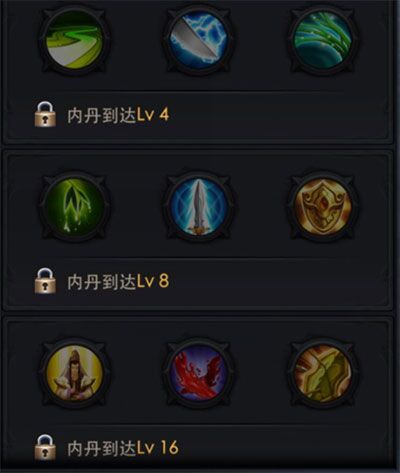Click the padlock beside 内丹到达Lv 16
400x473 pixels.
[x=45, y=447]
